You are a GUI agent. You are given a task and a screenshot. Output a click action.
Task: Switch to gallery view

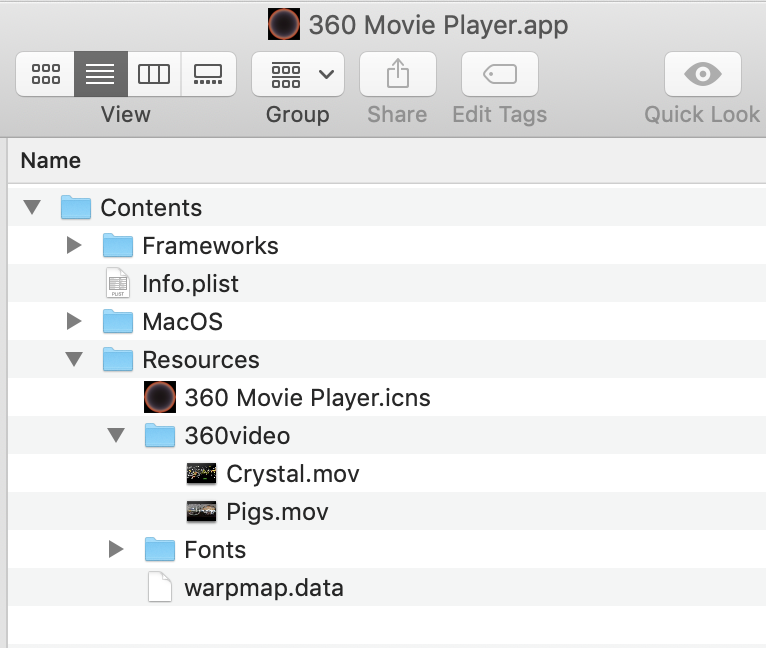click(209, 74)
